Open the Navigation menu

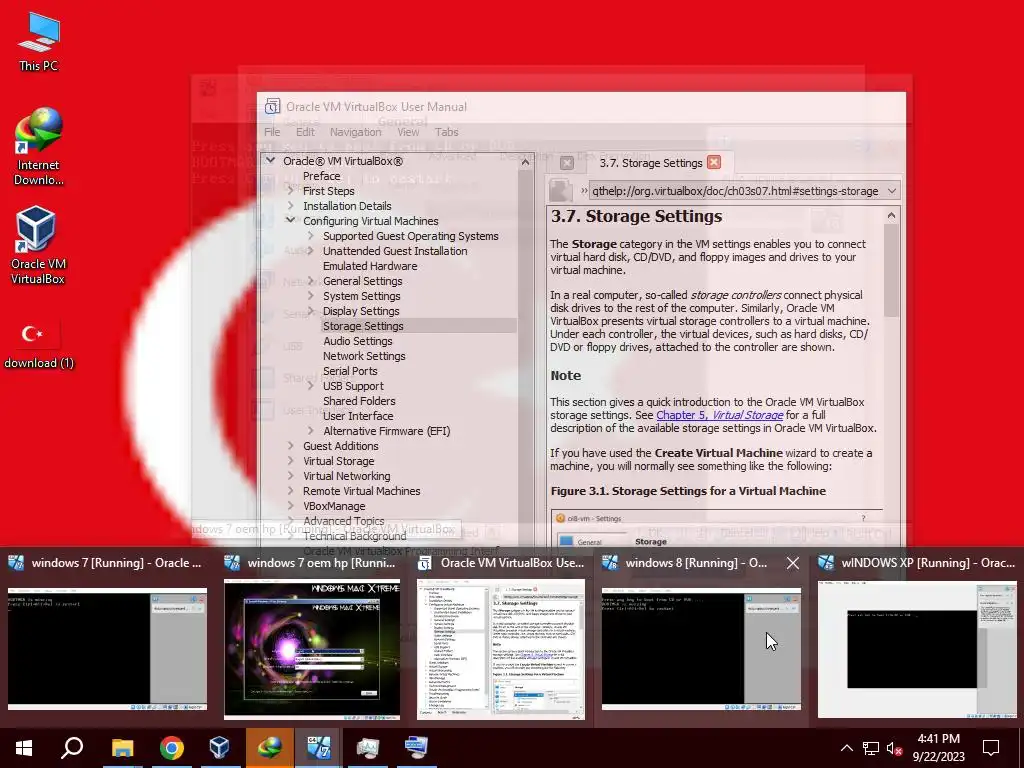pyautogui.click(x=355, y=132)
